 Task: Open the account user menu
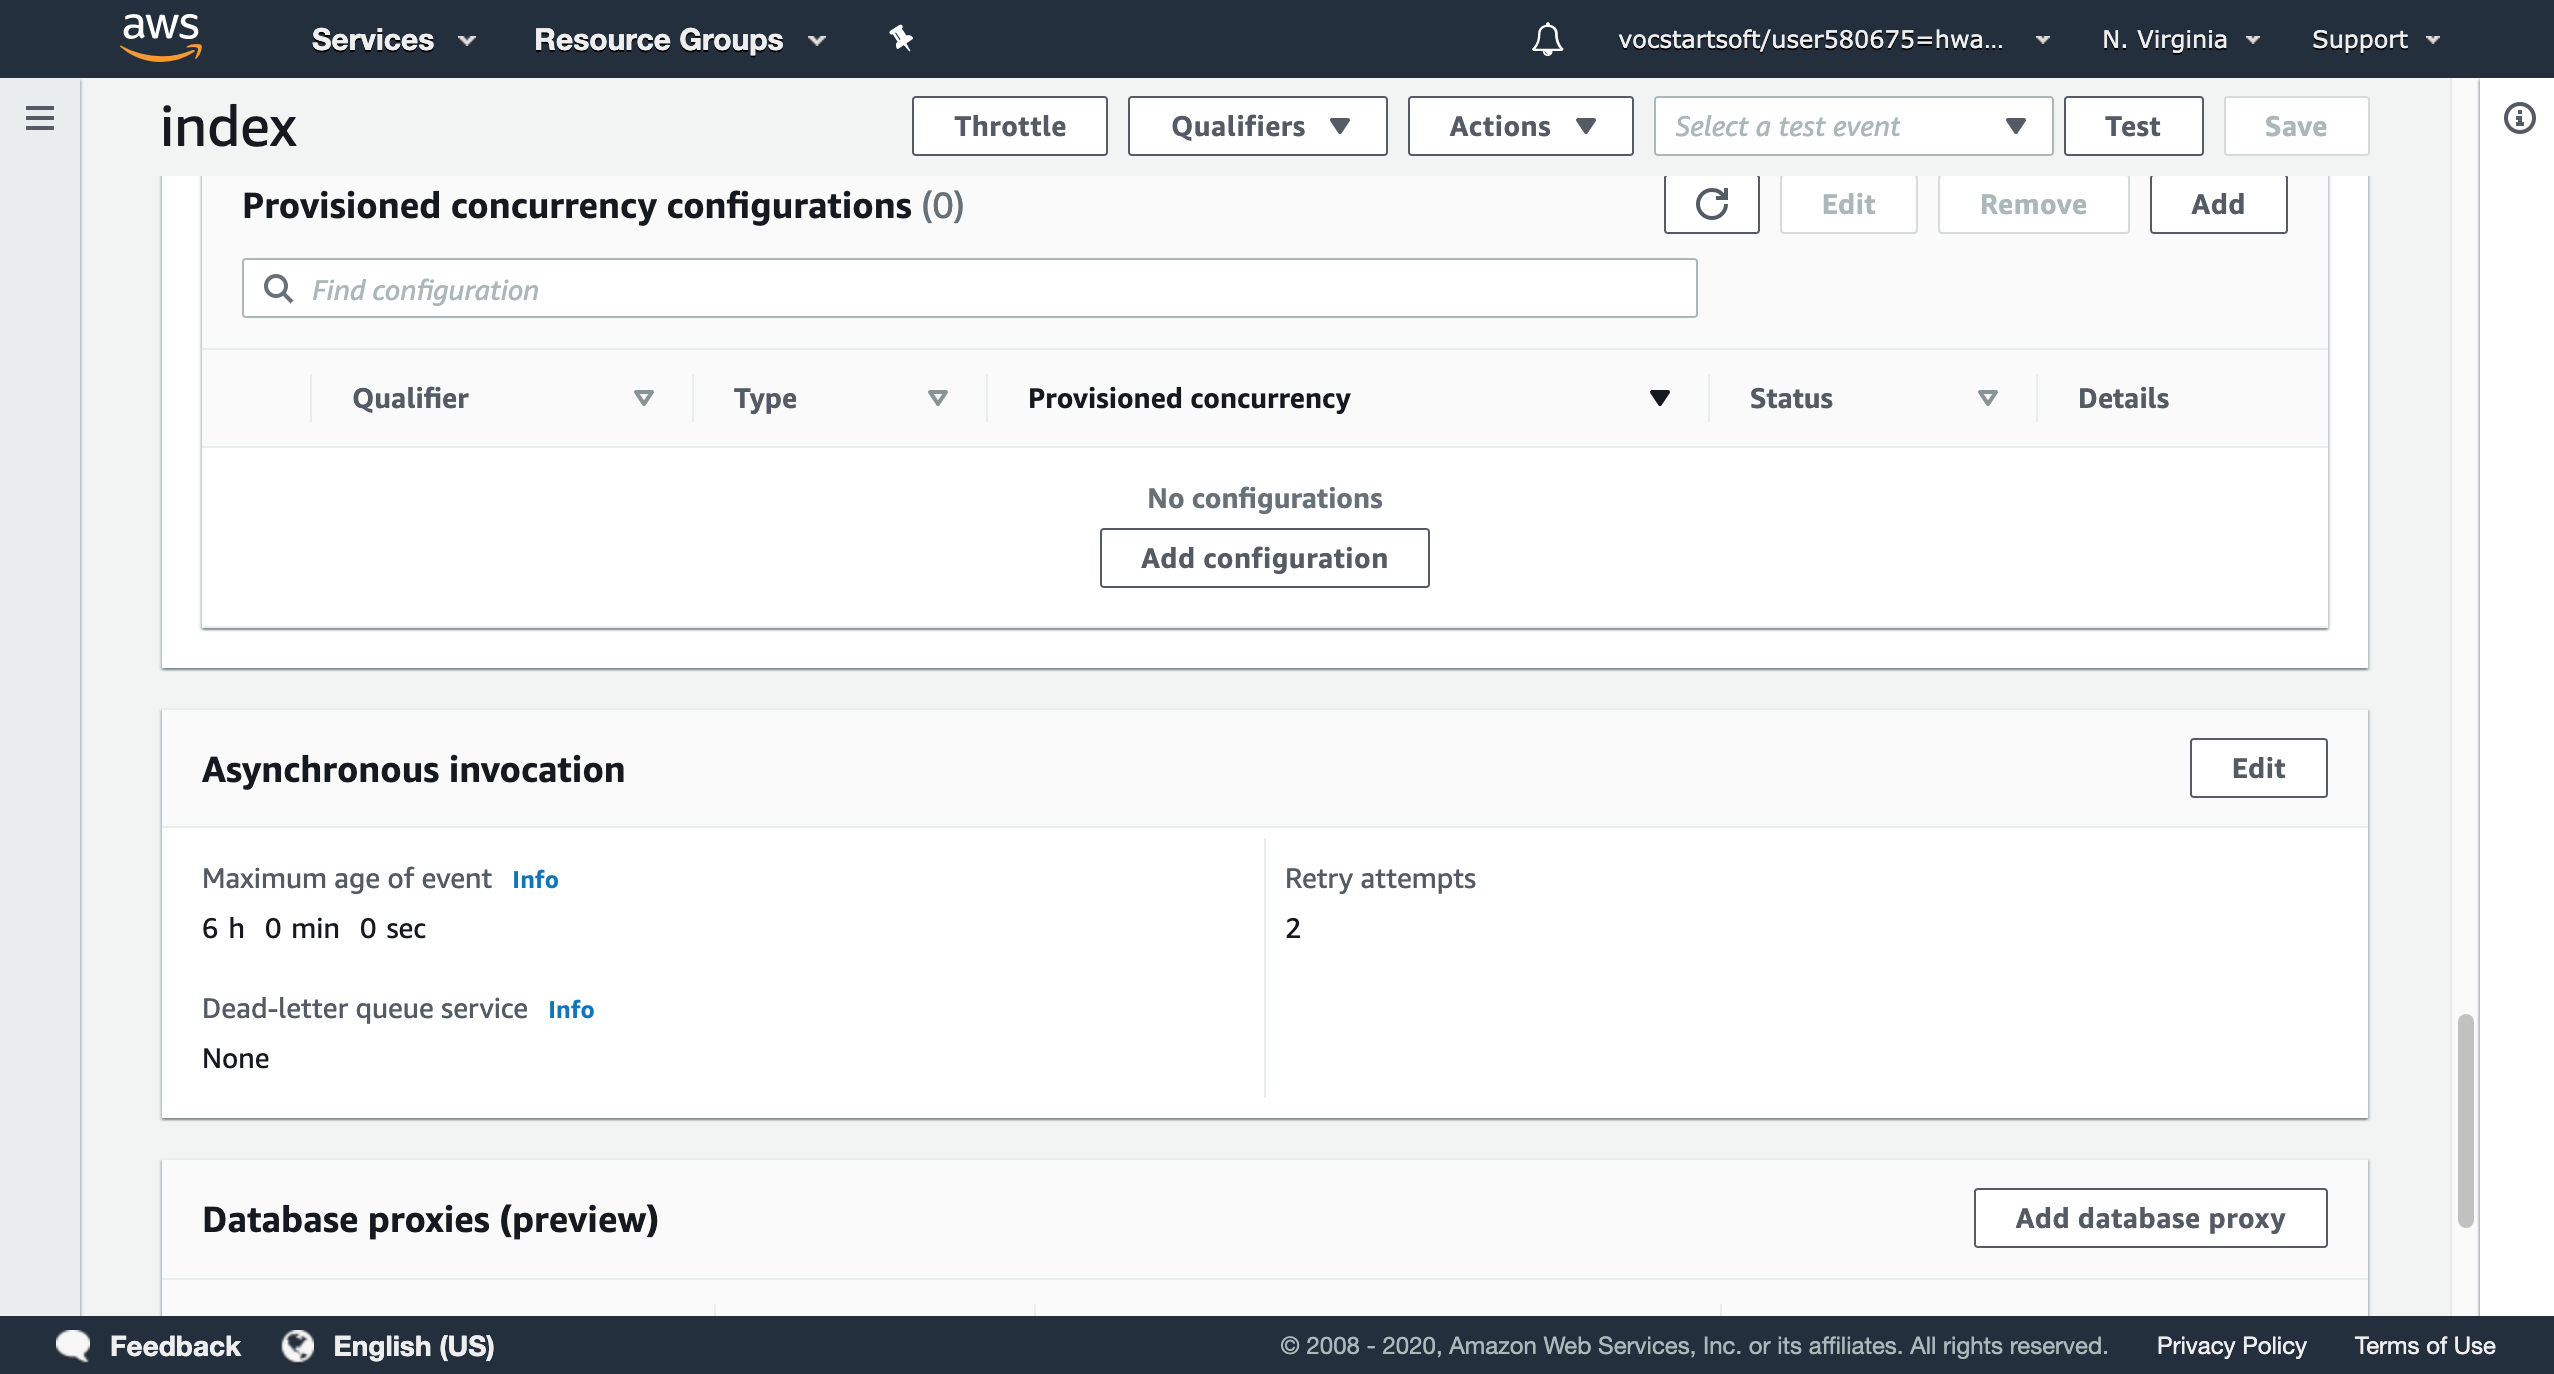tap(1834, 39)
